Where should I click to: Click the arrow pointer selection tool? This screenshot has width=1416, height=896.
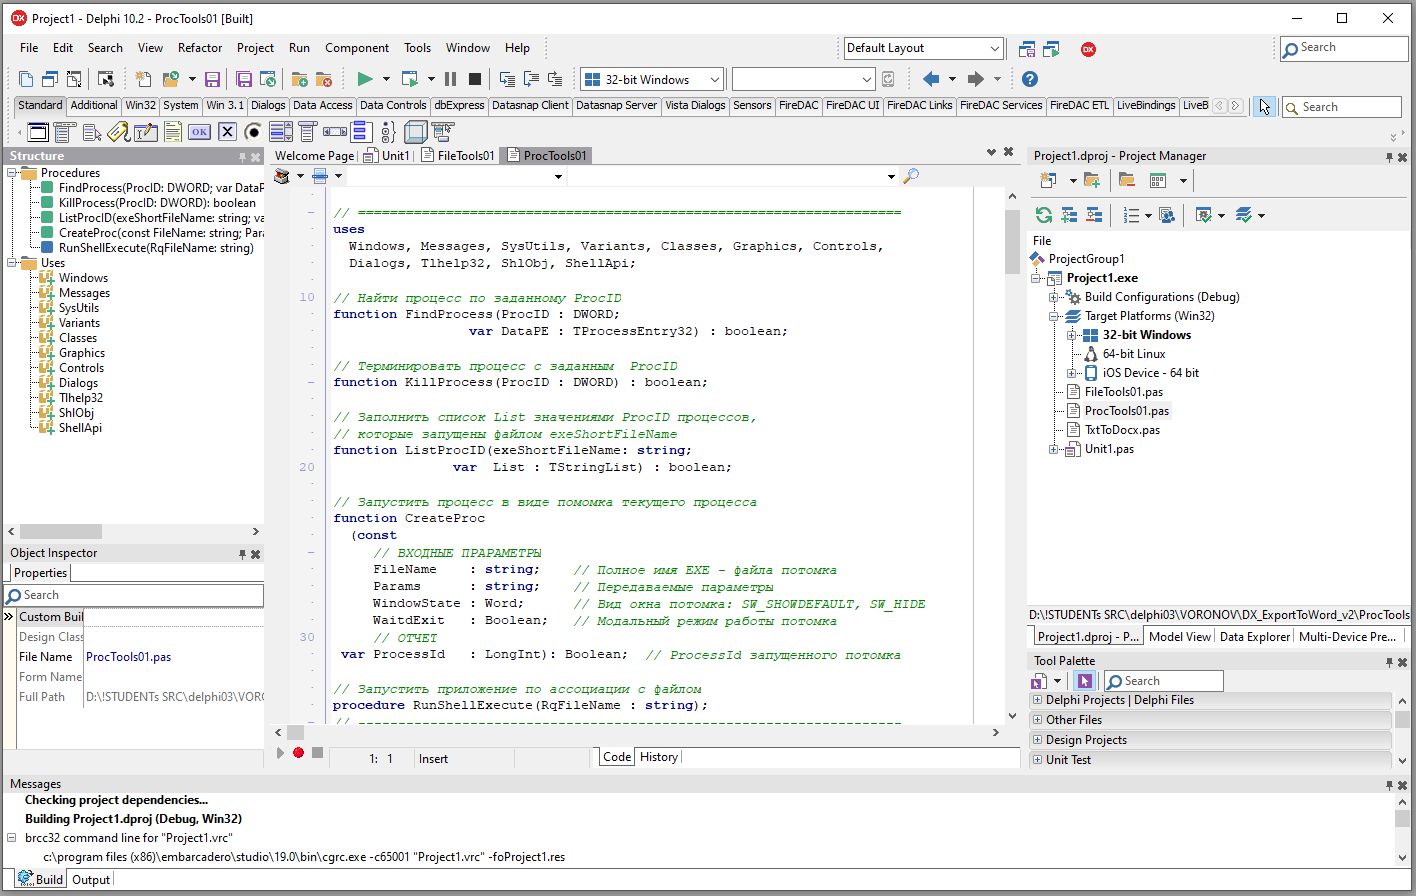click(1264, 106)
